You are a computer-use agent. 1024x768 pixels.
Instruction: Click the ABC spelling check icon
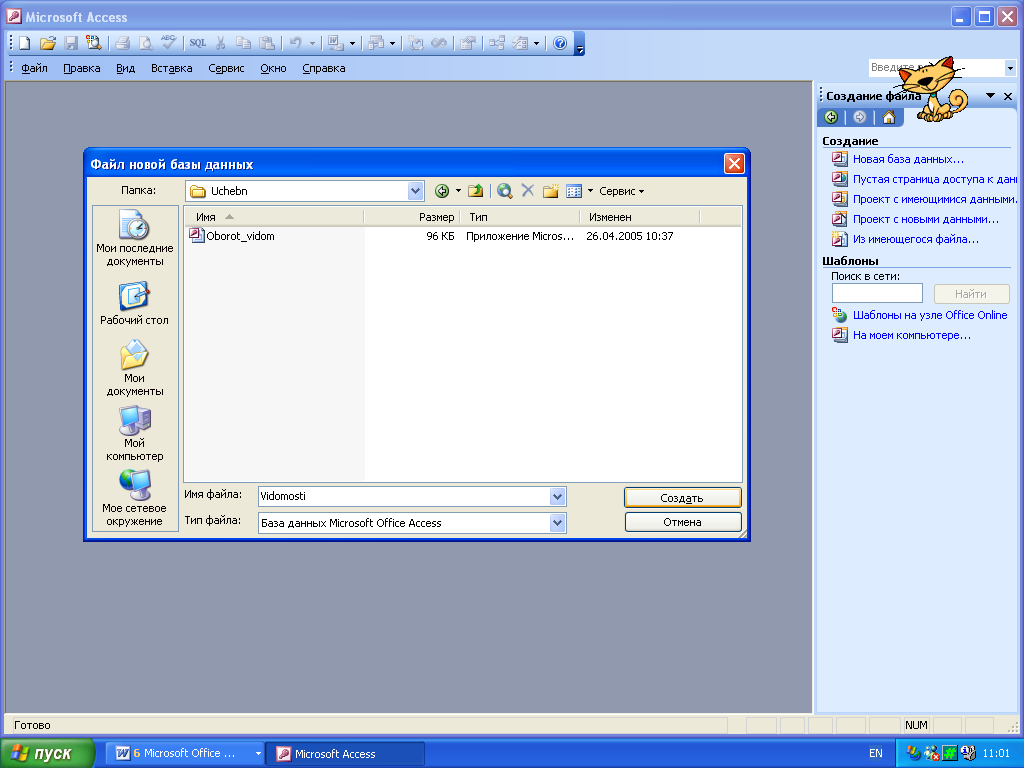tap(169, 44)
